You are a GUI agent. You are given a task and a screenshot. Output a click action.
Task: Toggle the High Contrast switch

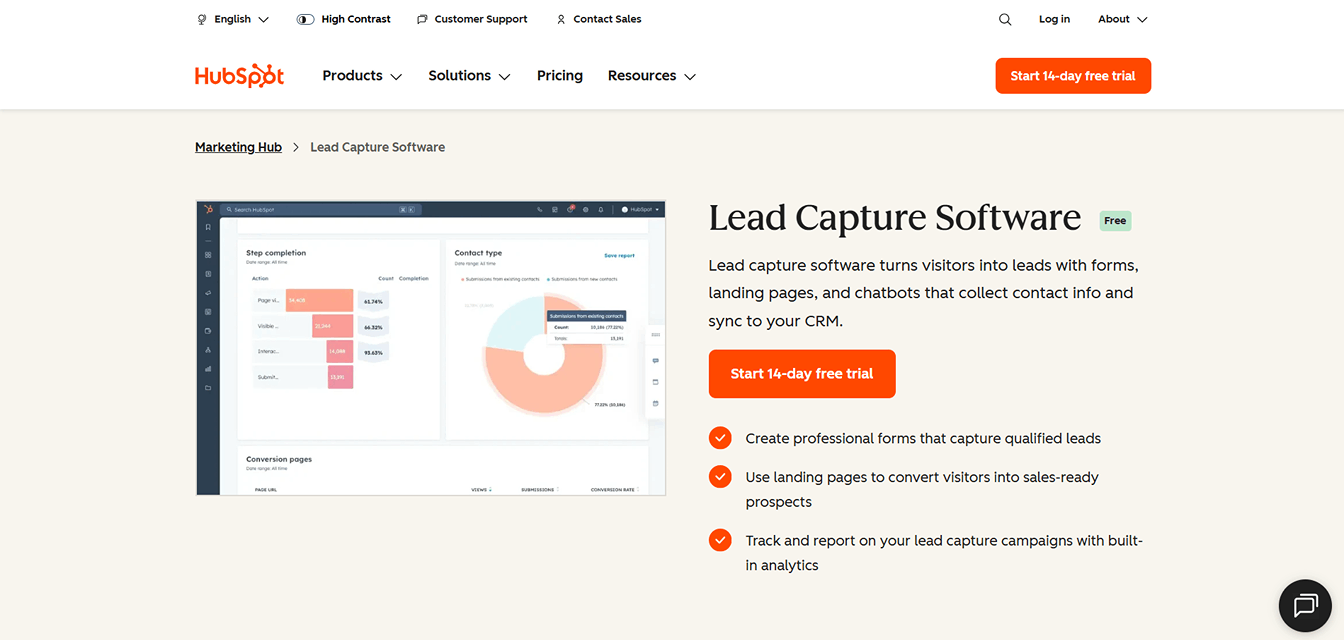(305, 18)
